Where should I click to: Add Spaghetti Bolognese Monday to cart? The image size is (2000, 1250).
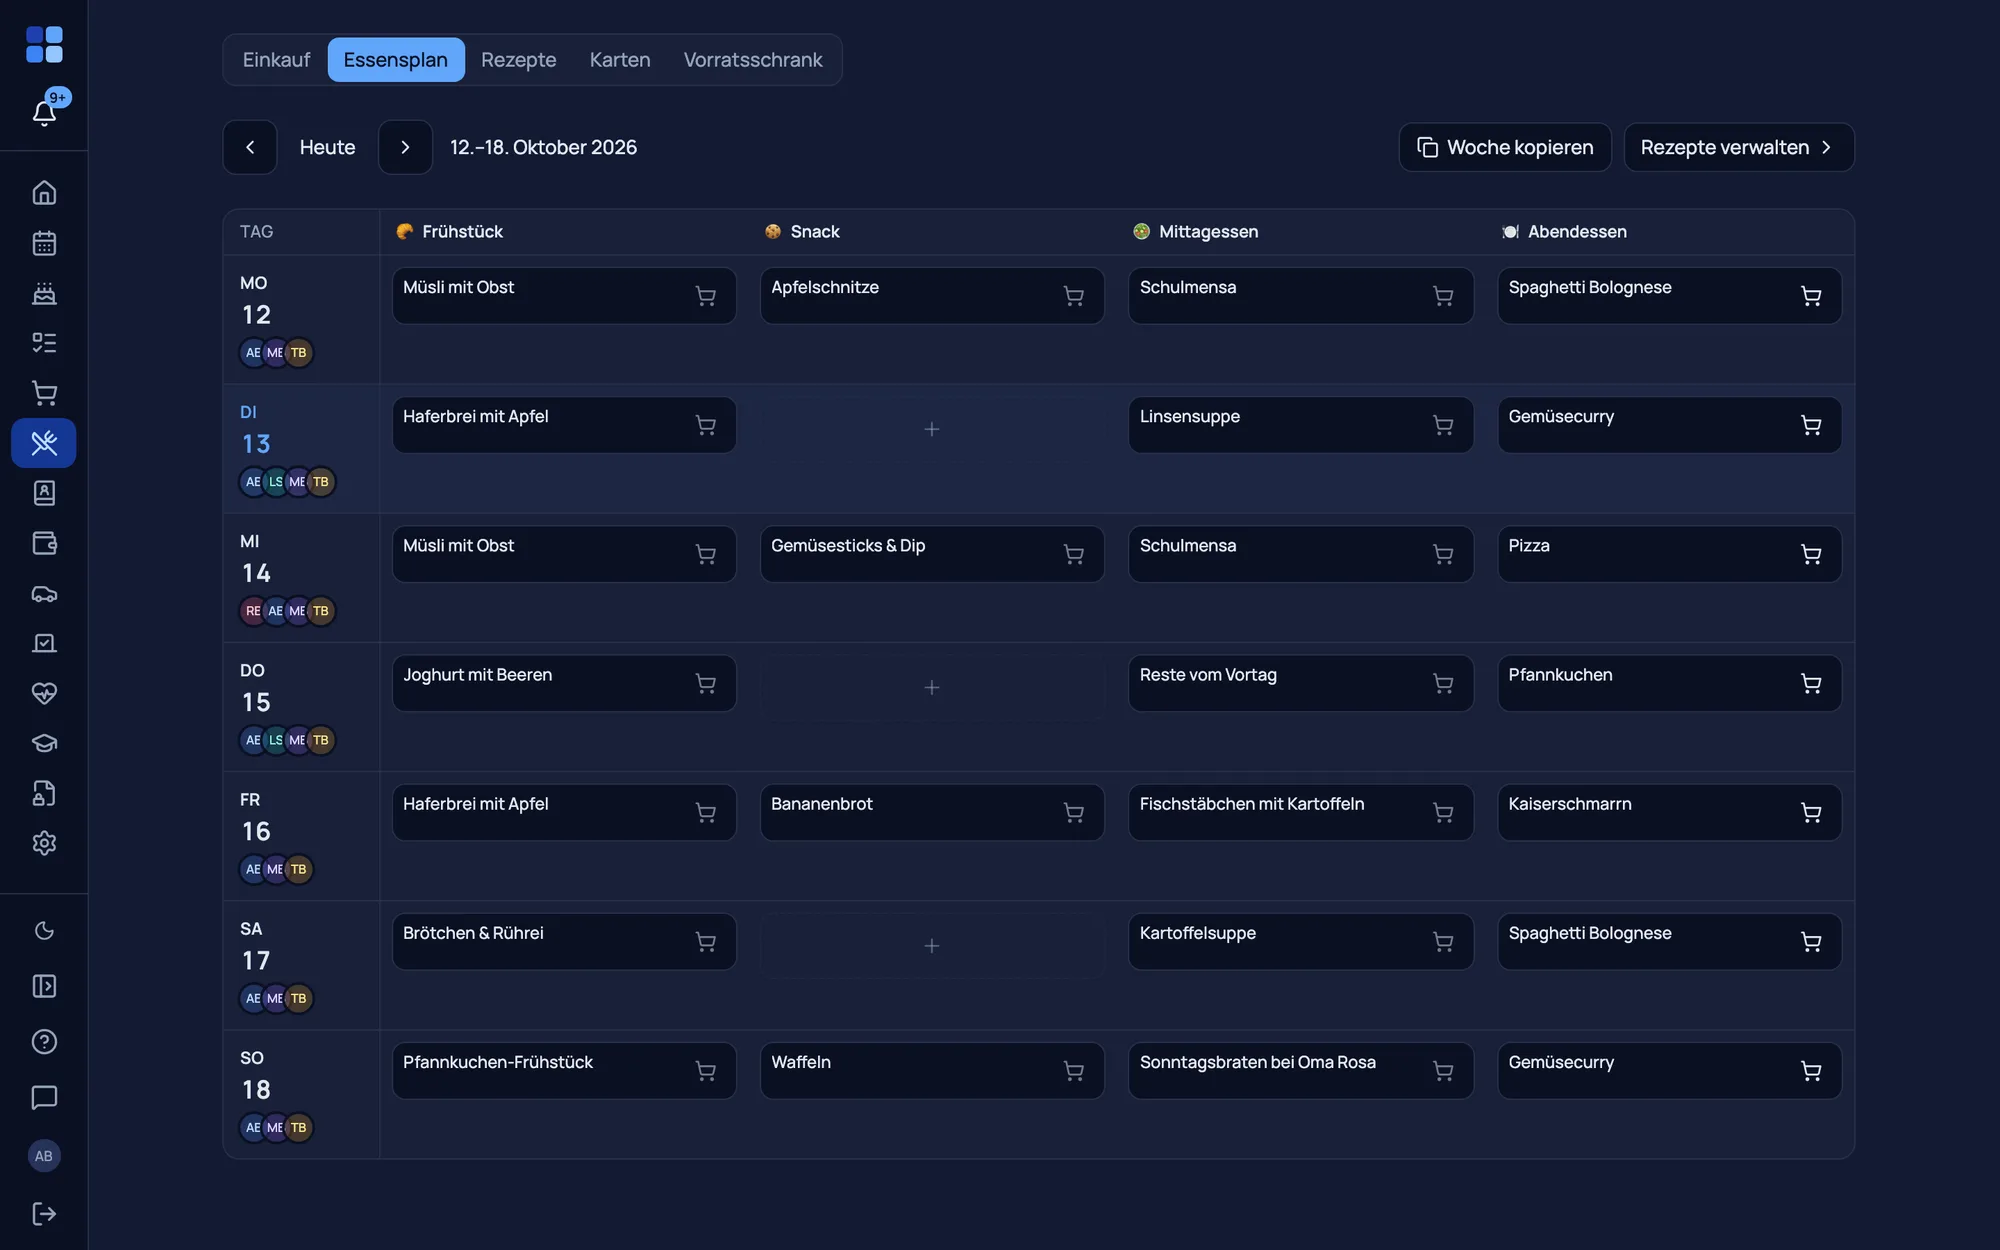(x=1811, y=296)
